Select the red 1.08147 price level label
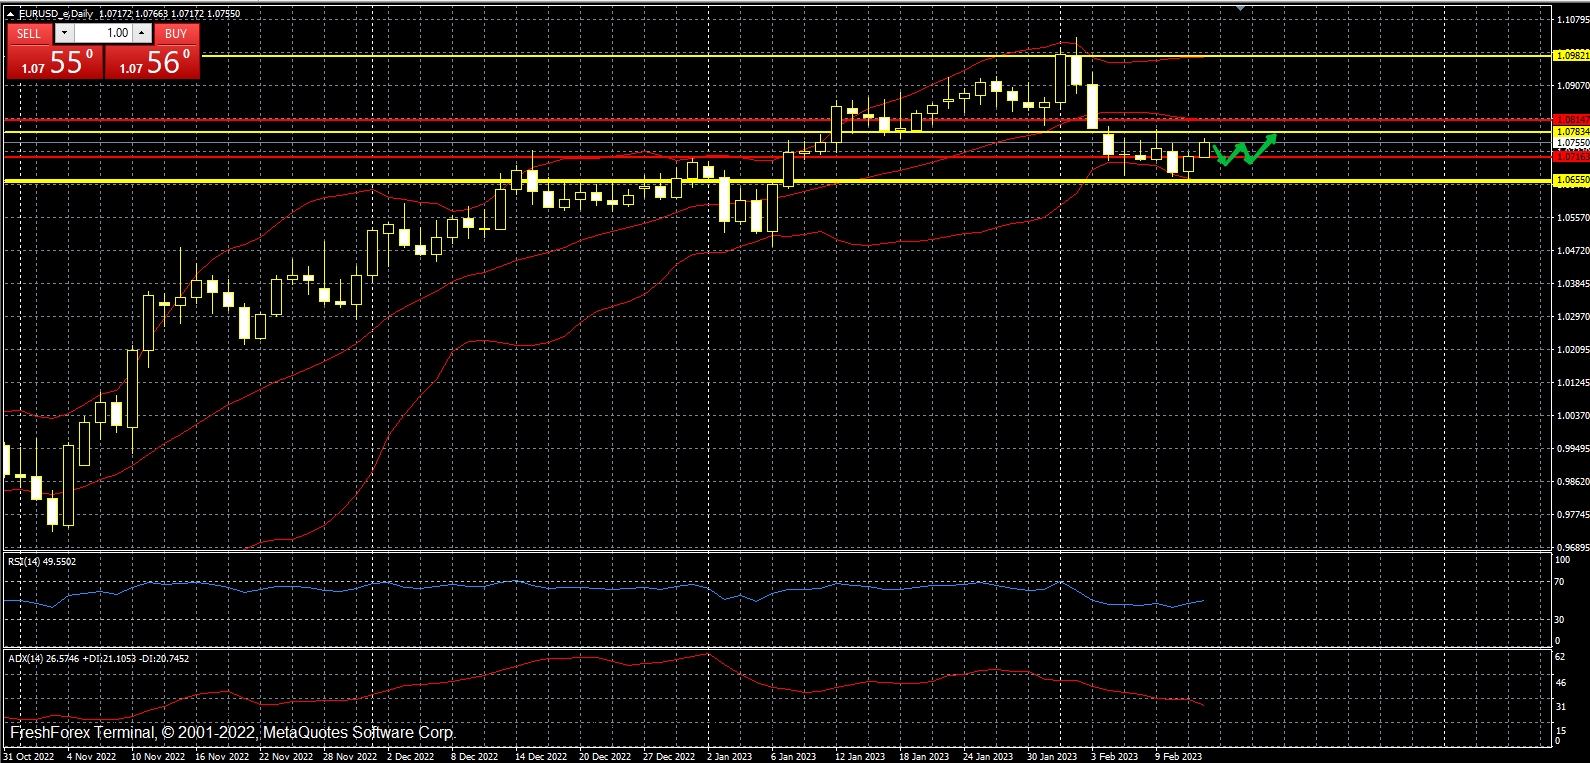The height and width of the screenshot is (763, 1590). click(x=1571, y=120)
